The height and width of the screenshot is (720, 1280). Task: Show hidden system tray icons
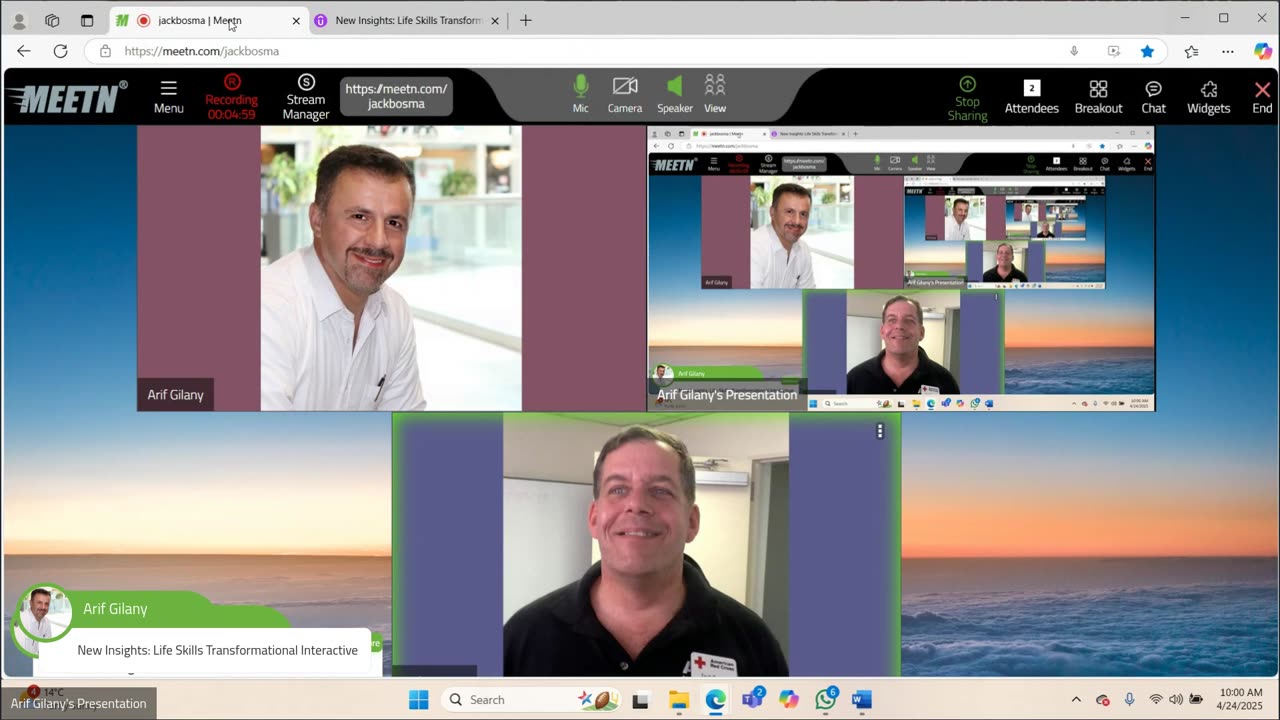point(1076,700)
